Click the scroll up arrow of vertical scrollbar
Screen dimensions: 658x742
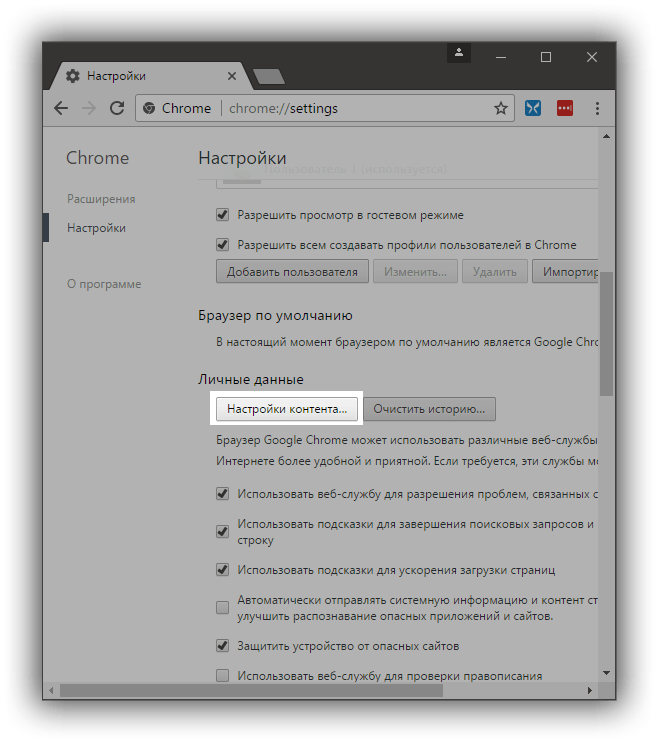click(606, 136)
